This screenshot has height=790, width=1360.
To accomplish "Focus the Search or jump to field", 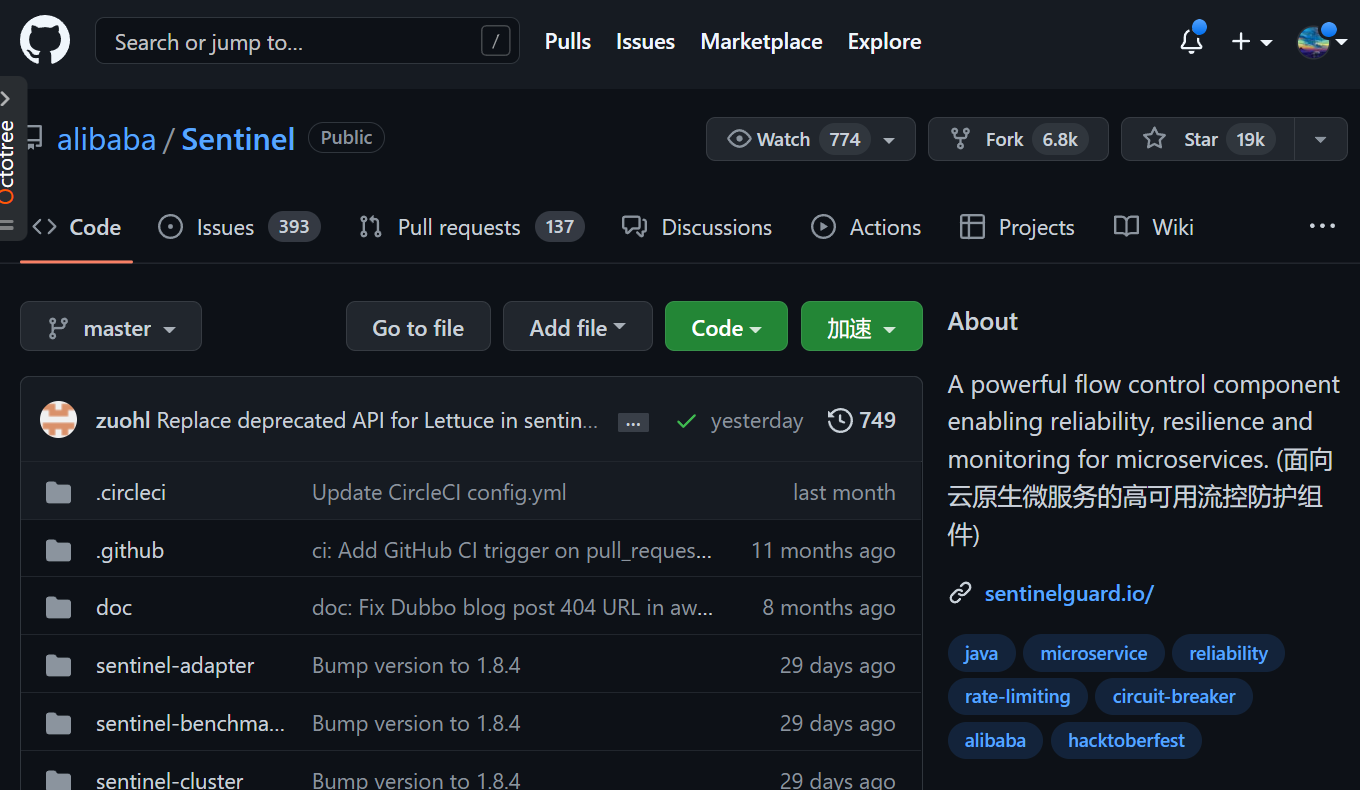I will [x=307, y=41].
